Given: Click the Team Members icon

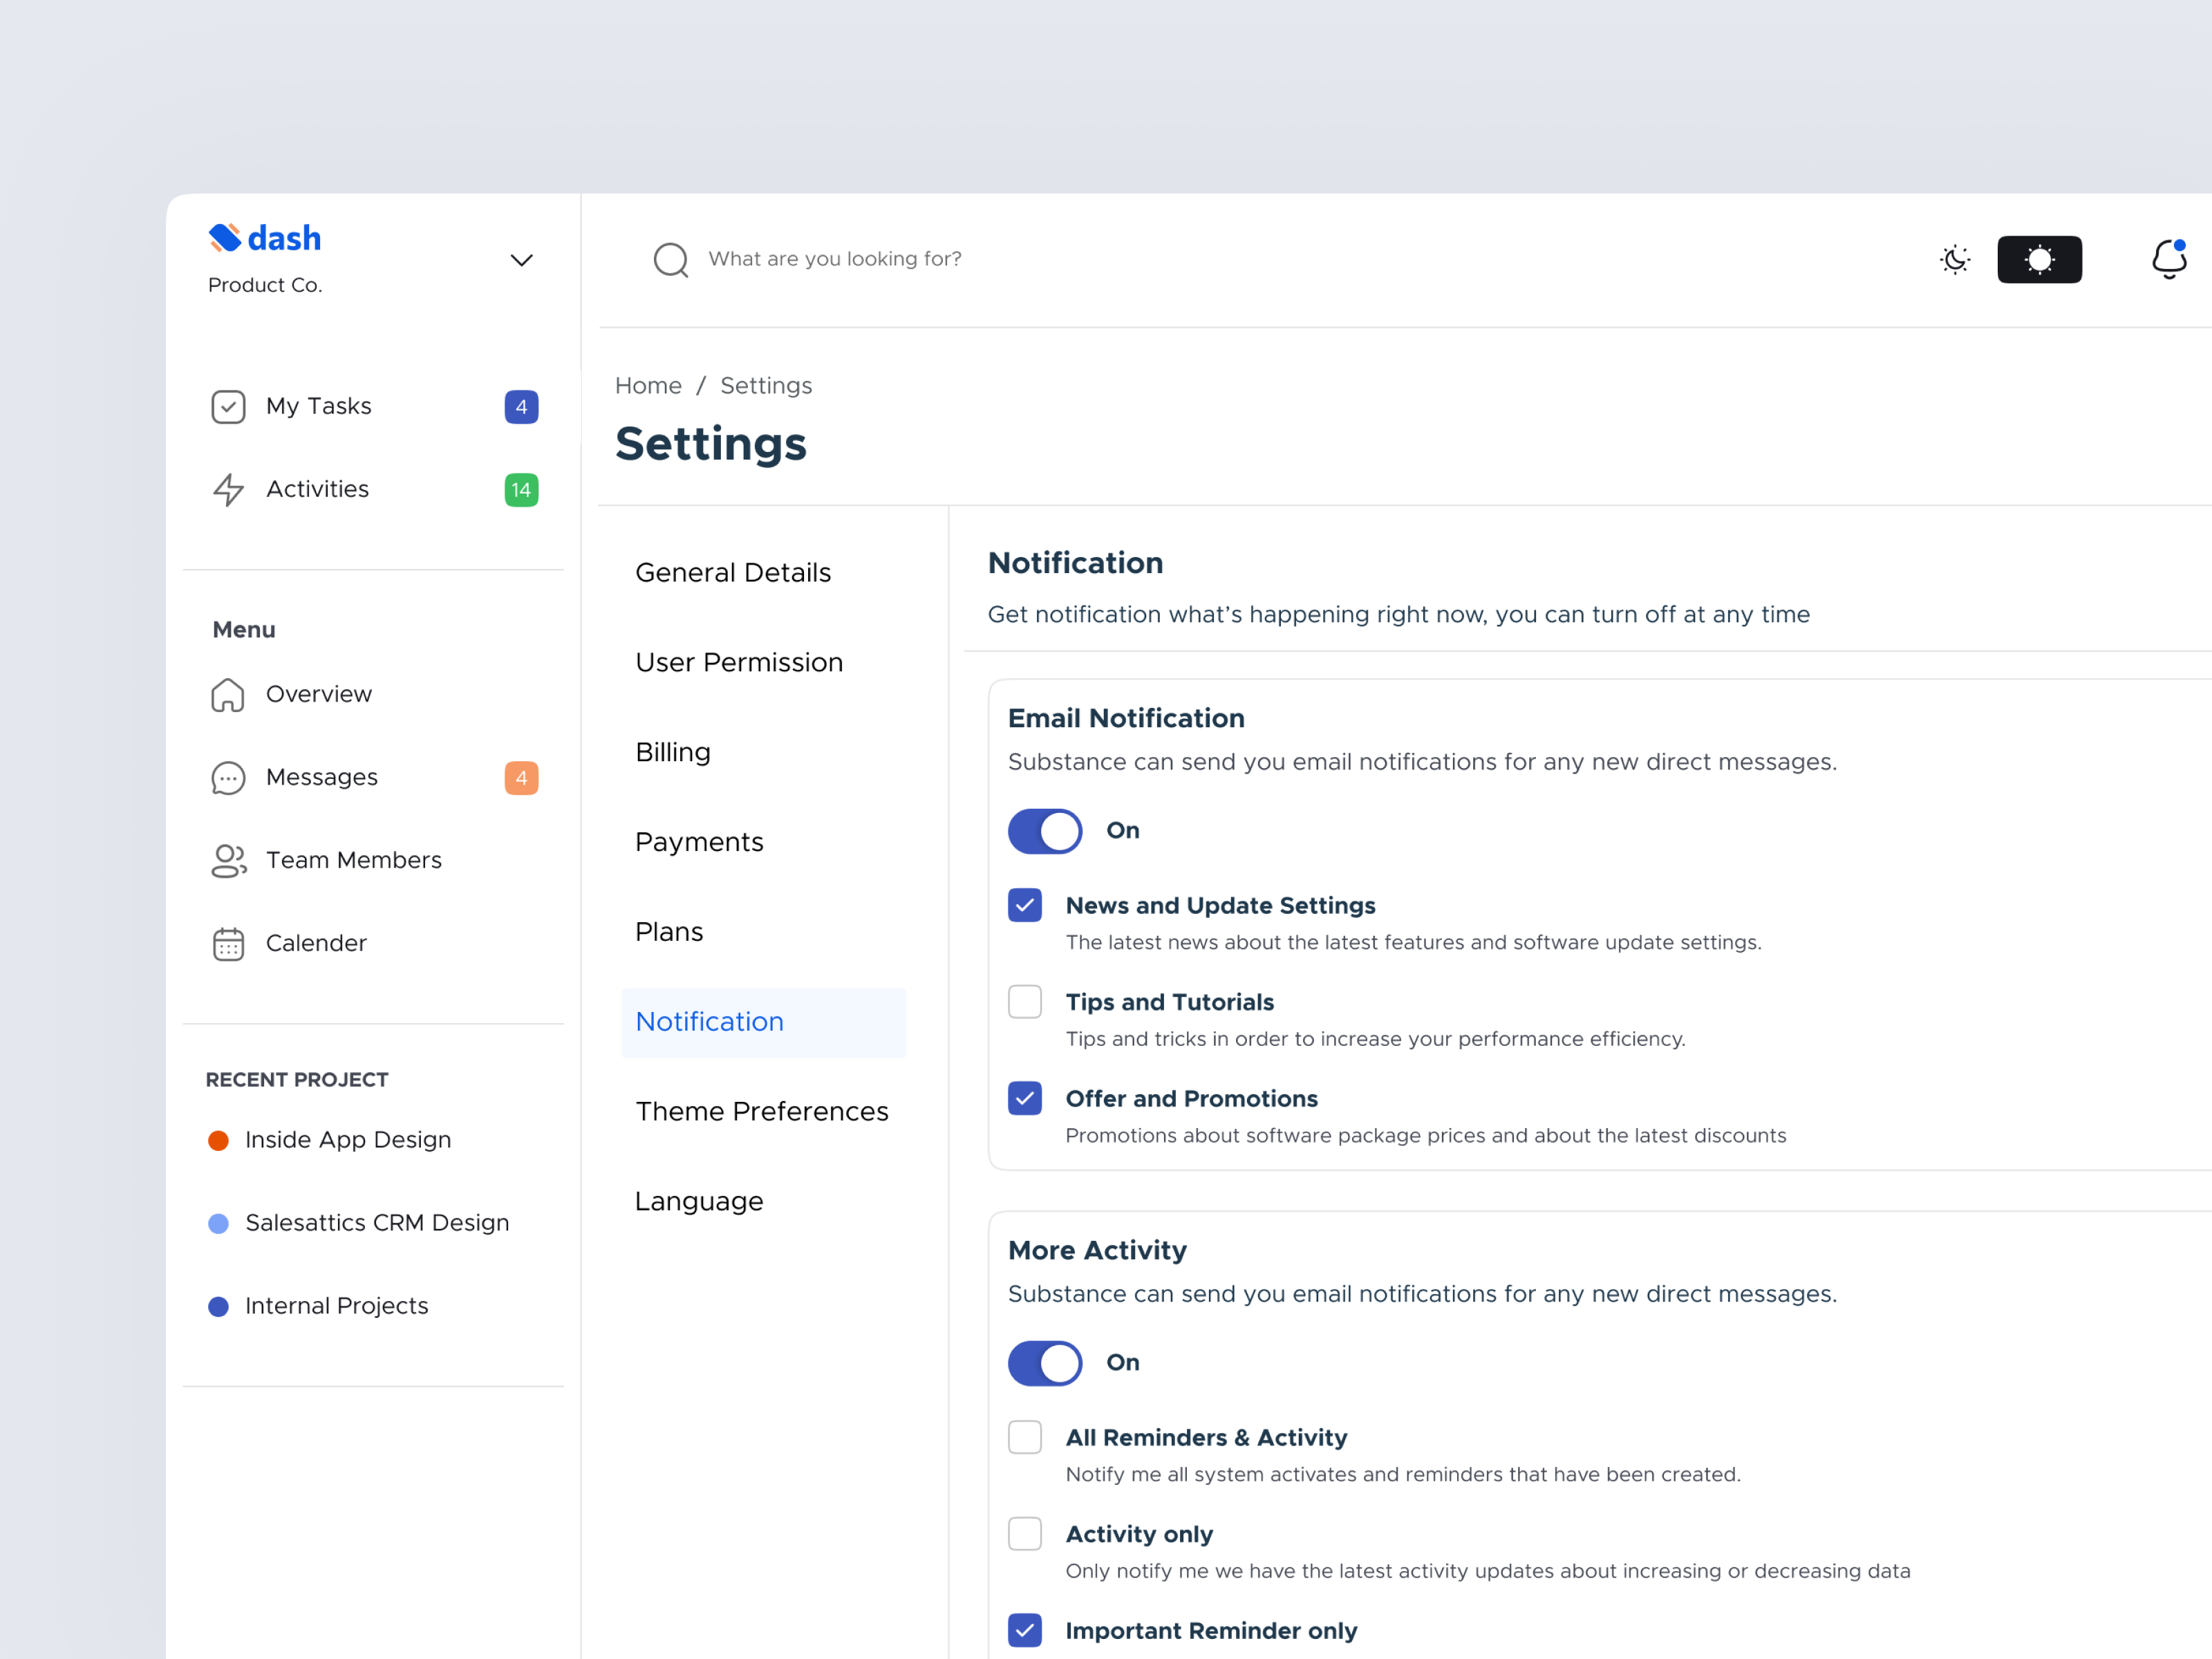Looking at the screenshot, I should coord(228,860).
